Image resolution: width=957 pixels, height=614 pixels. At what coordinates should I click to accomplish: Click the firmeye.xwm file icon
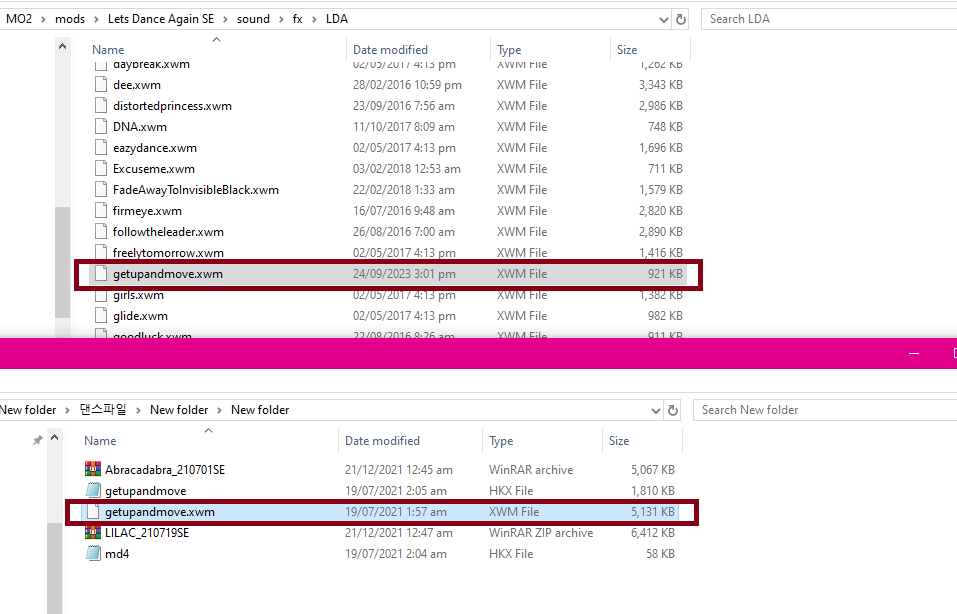click(101, 211)
